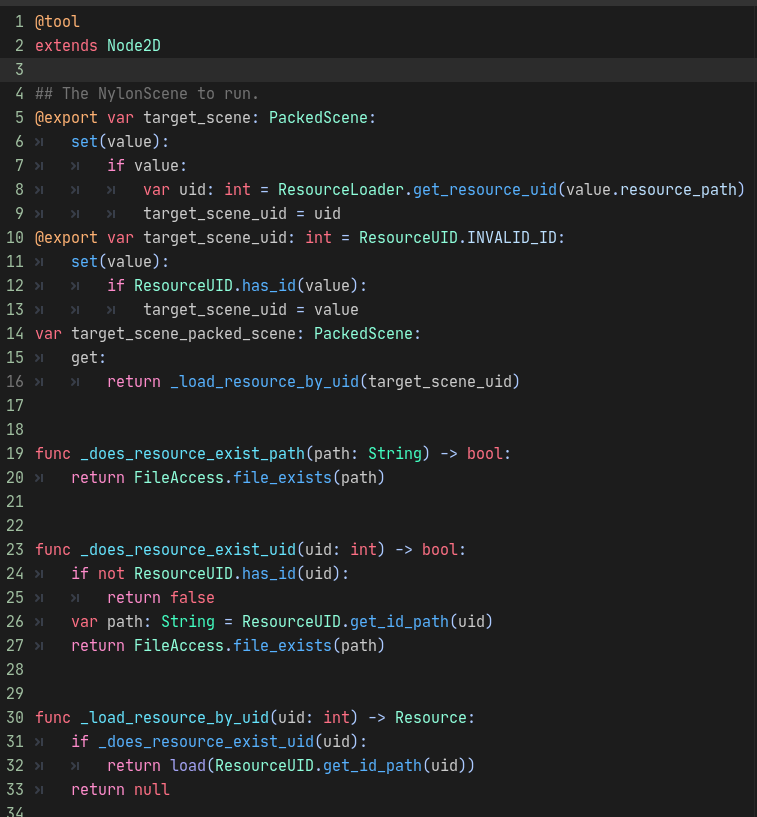
Task: Click 'target_scene' variable name on line 5
Action: click(x=197, y=118)
